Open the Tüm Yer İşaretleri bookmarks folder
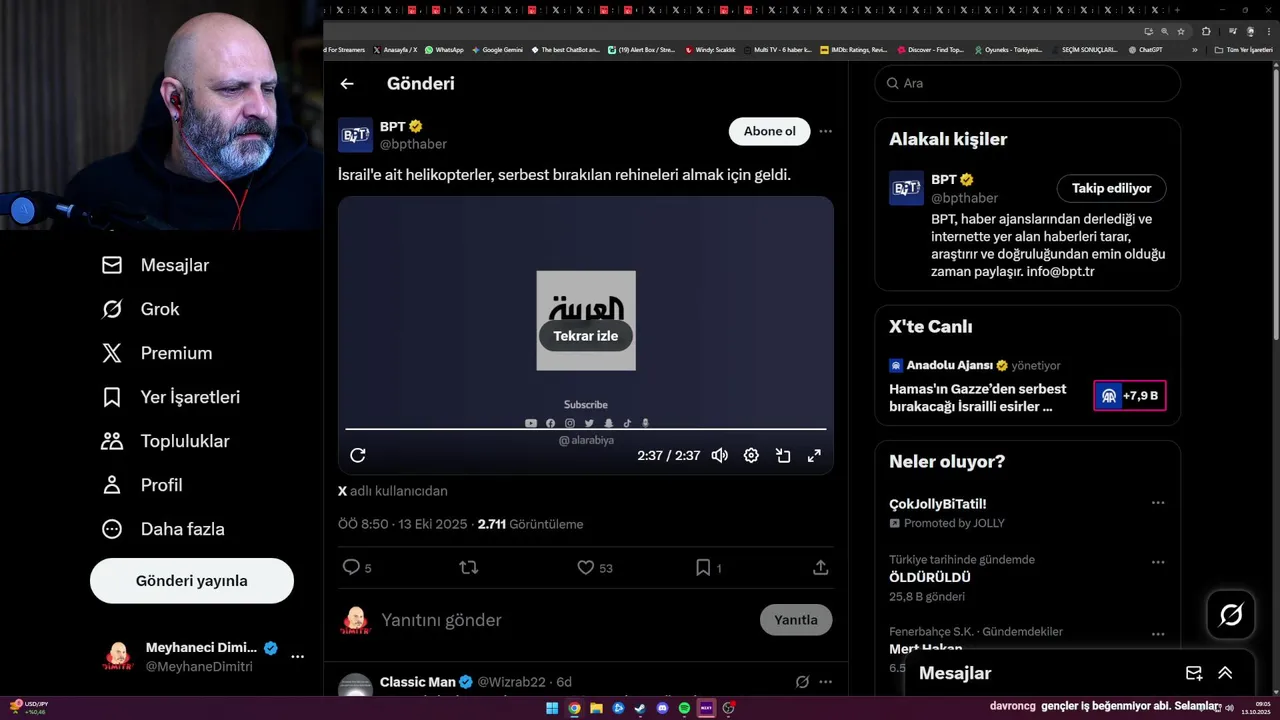This screenshot has height=720, width=1280. pos(1244,49)
